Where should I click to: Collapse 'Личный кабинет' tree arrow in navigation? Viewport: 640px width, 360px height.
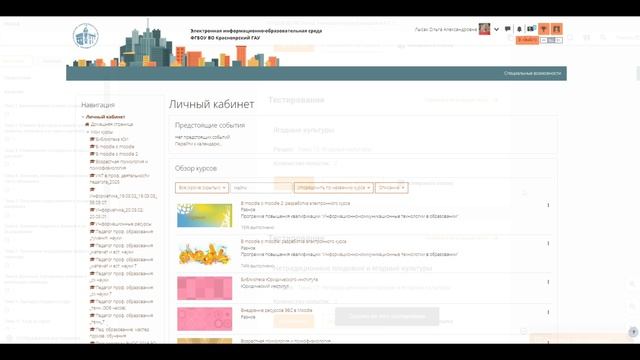[x=83, y=117]
